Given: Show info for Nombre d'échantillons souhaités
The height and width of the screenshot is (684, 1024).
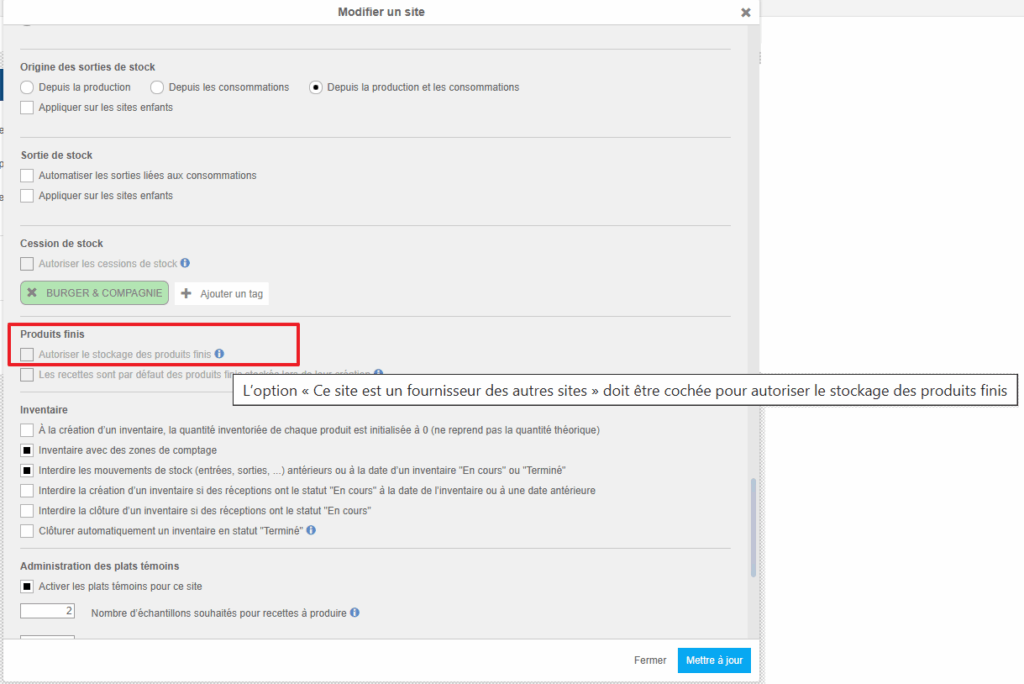Looking at the screenshot, I should 355,612.
